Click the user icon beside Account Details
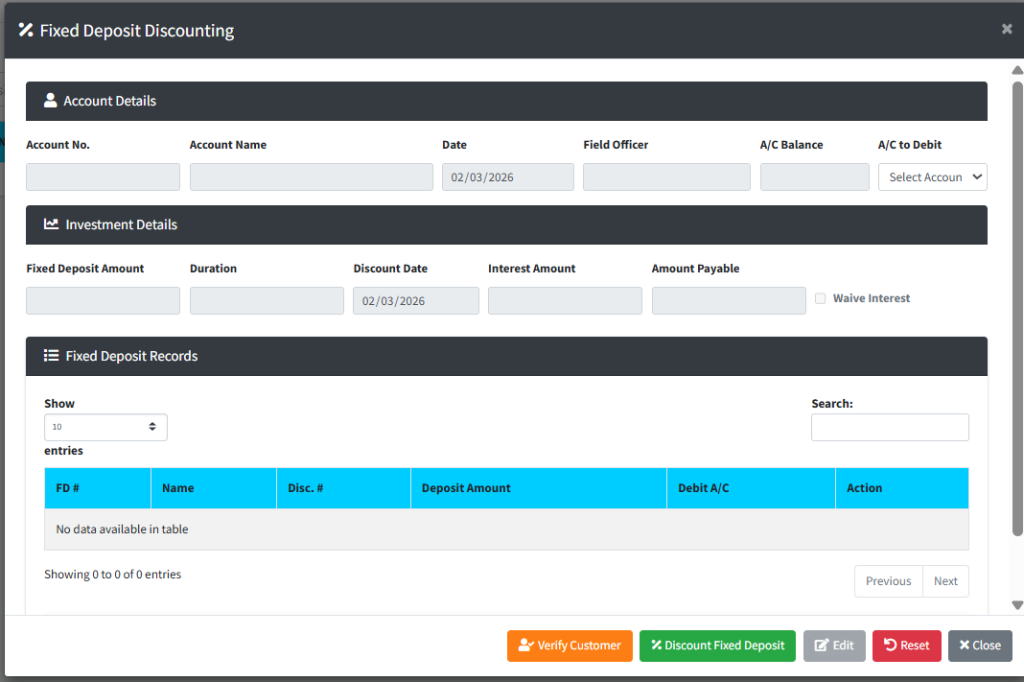This screenshot has width=1024, height=682. (x=50, y=101)
